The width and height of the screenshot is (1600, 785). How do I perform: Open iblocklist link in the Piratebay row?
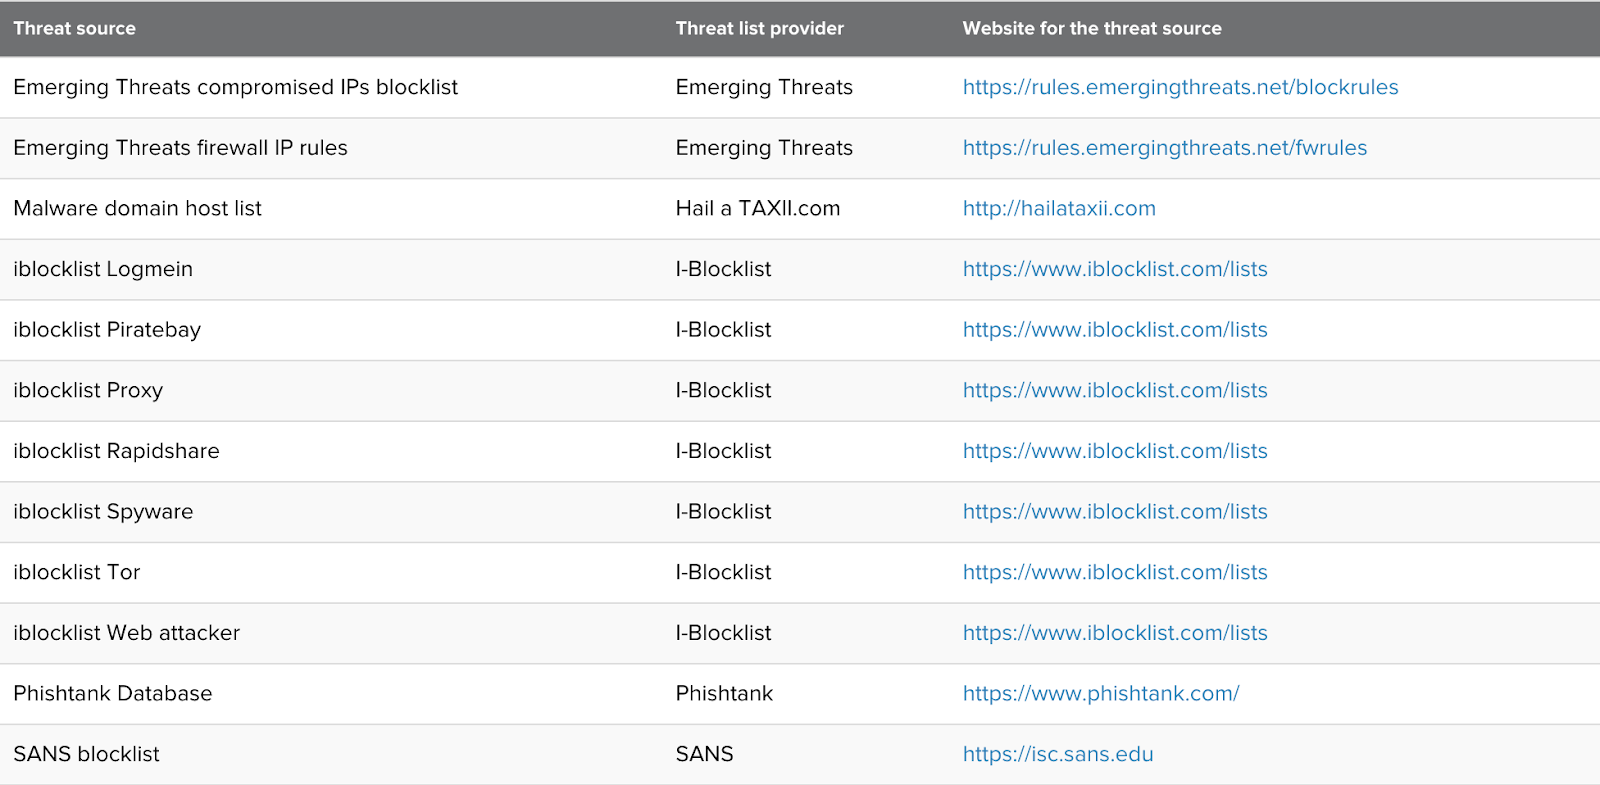click(1115, 330)
